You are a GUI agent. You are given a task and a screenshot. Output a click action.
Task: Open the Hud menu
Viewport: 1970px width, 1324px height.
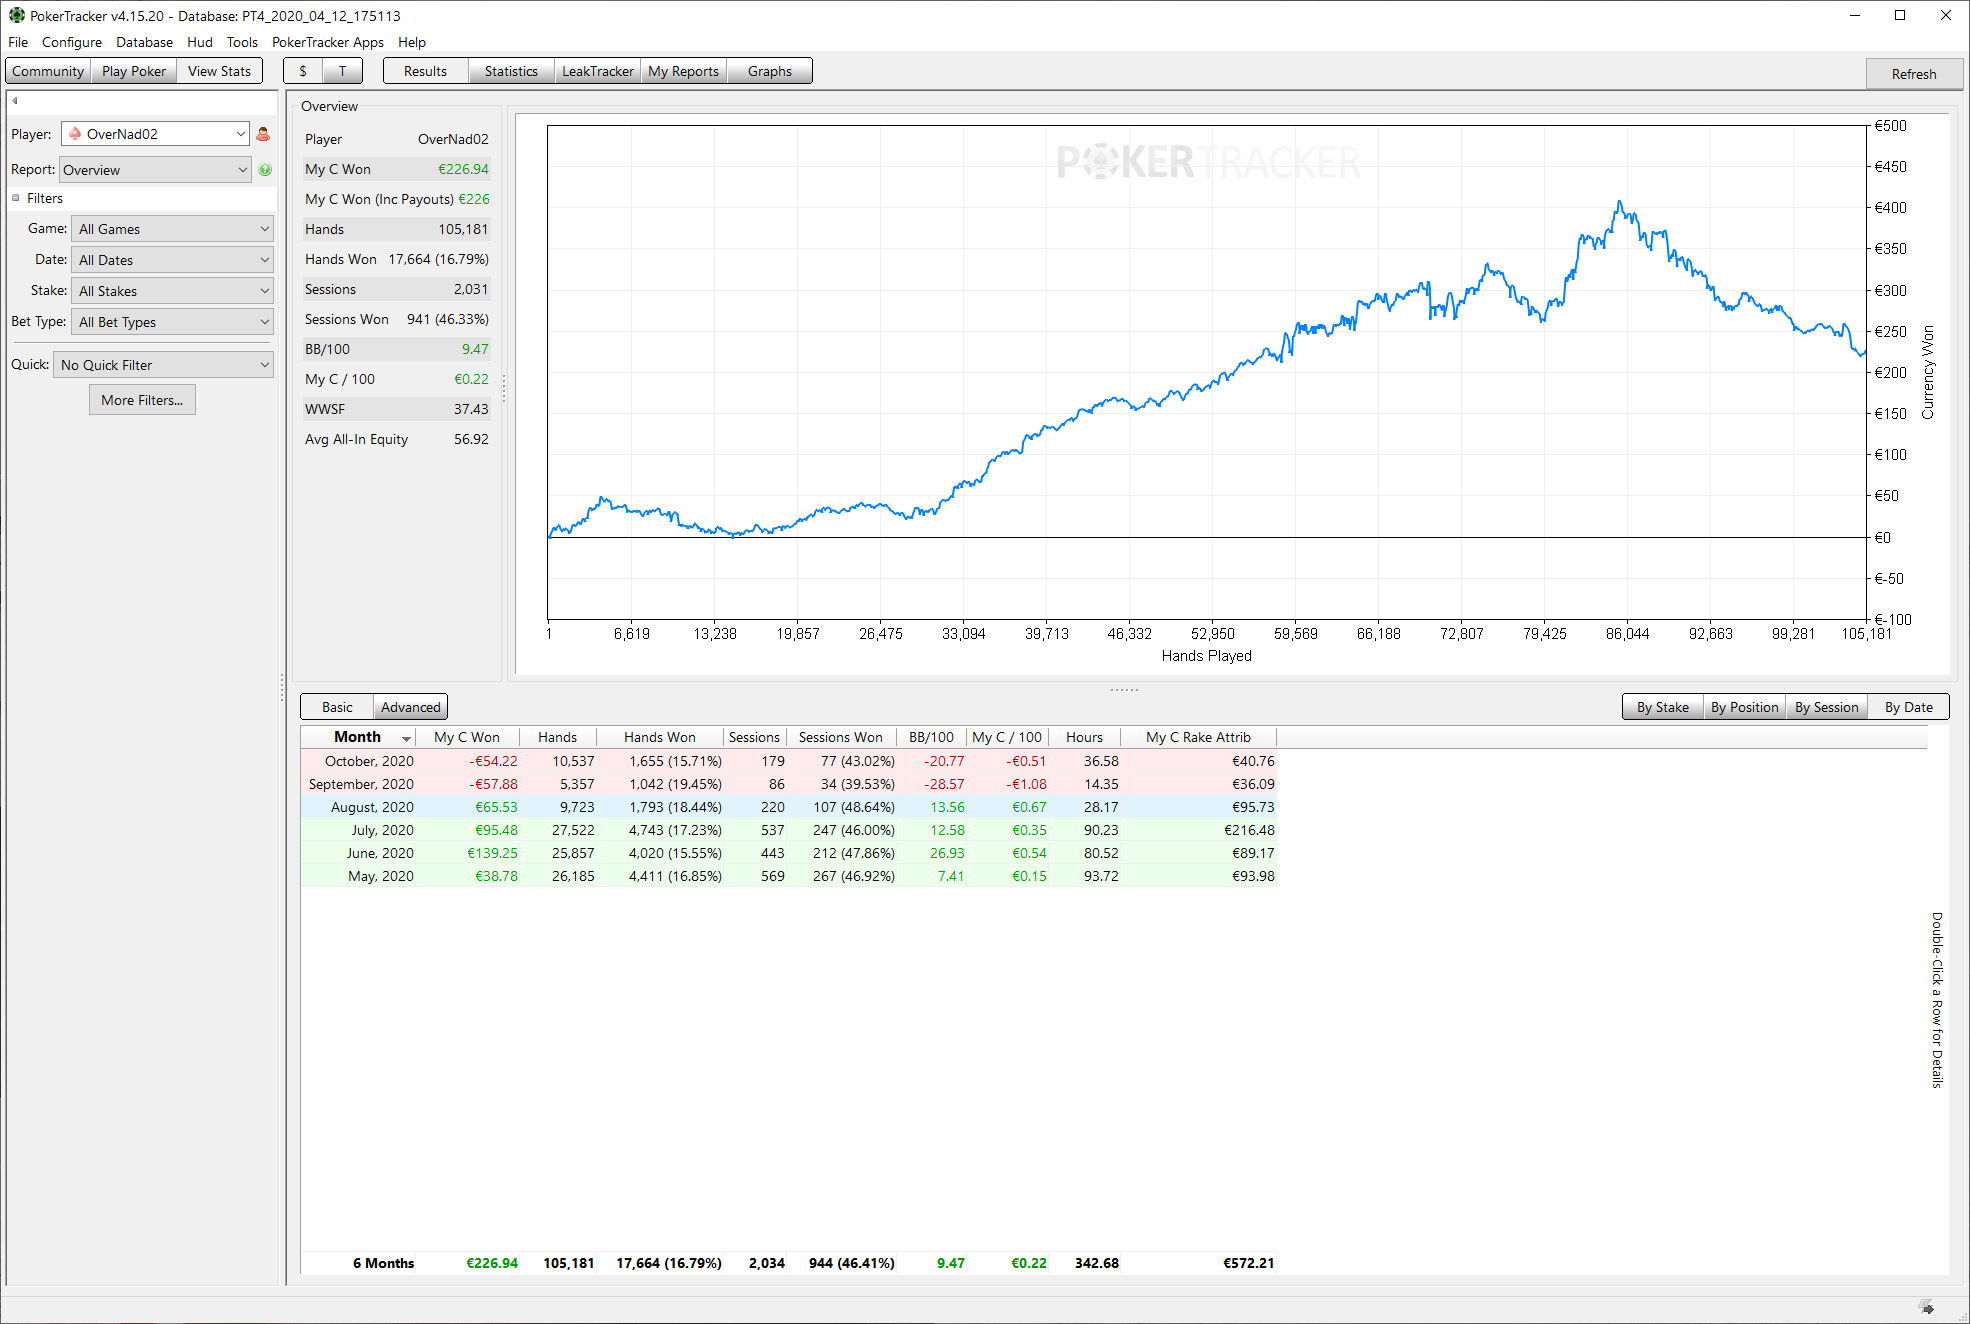(199, 42)
